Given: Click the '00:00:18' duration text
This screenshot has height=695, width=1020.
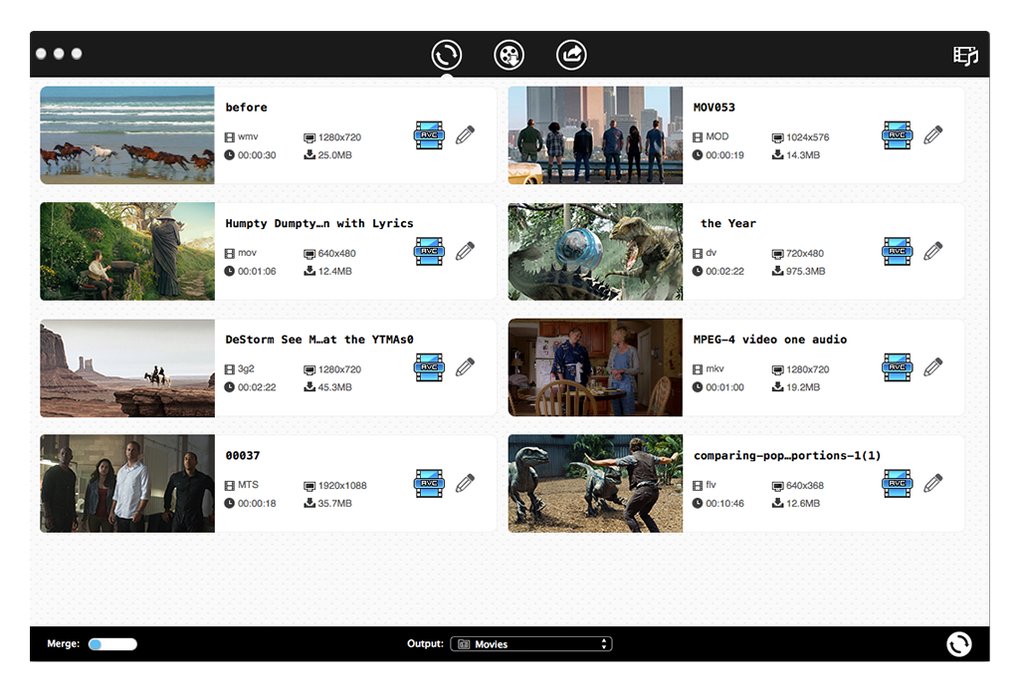Looking at the screenshot, I should coord(257,503).
